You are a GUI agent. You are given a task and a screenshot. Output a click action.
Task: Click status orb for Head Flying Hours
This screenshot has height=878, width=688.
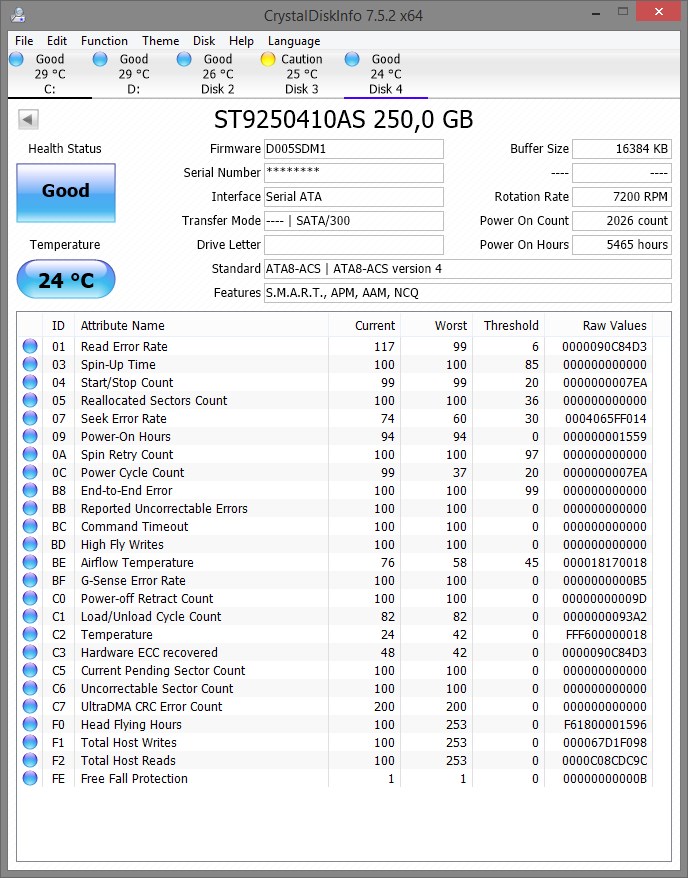(30, 724)
